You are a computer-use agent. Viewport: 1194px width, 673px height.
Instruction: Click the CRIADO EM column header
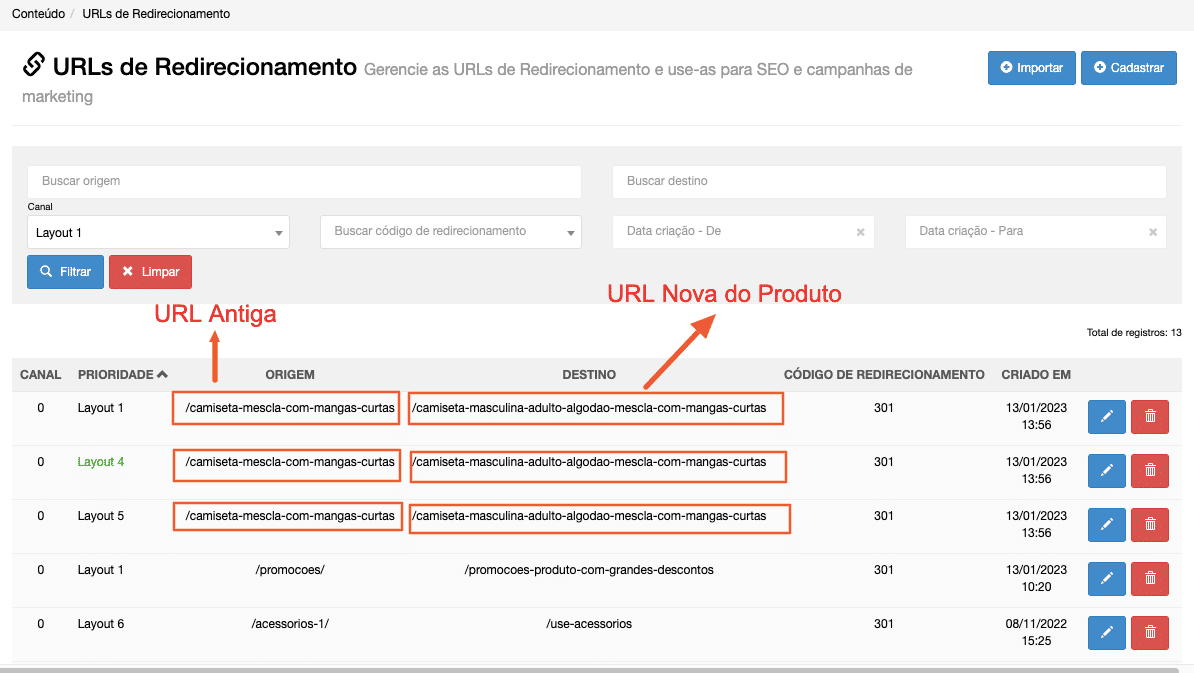click(x=1036, y=375)
